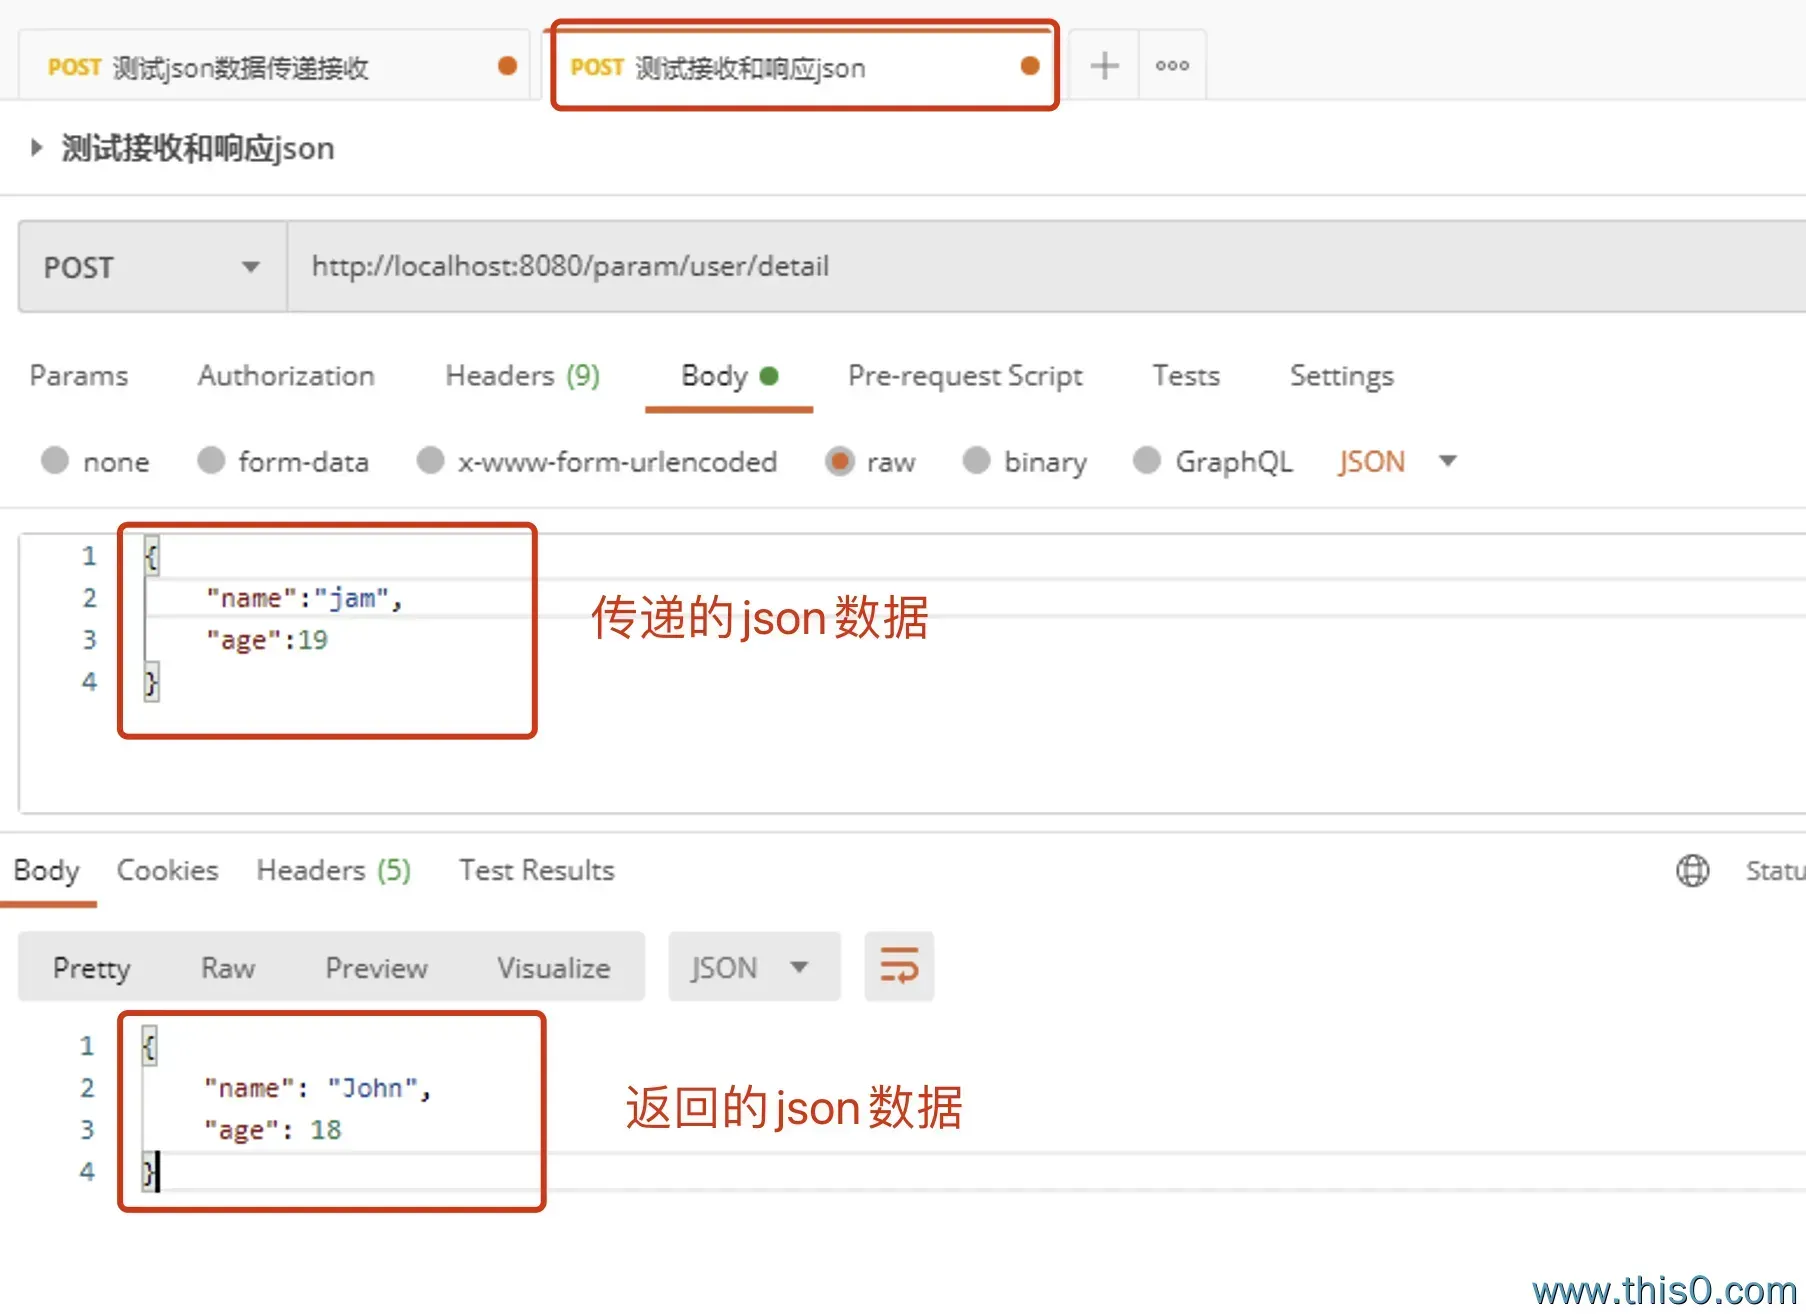1806x1314 pixels.
Task: Open the Pre-request Script tab
Action: [964, 376]
